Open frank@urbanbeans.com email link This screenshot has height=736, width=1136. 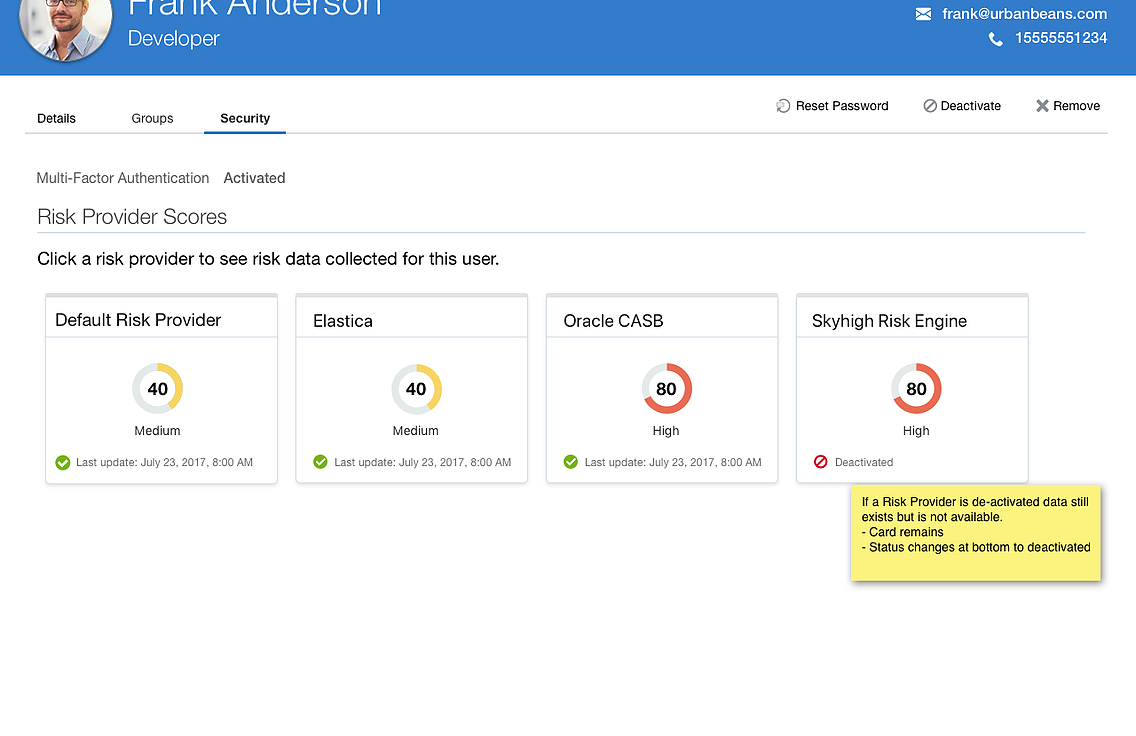[1024, 14]
